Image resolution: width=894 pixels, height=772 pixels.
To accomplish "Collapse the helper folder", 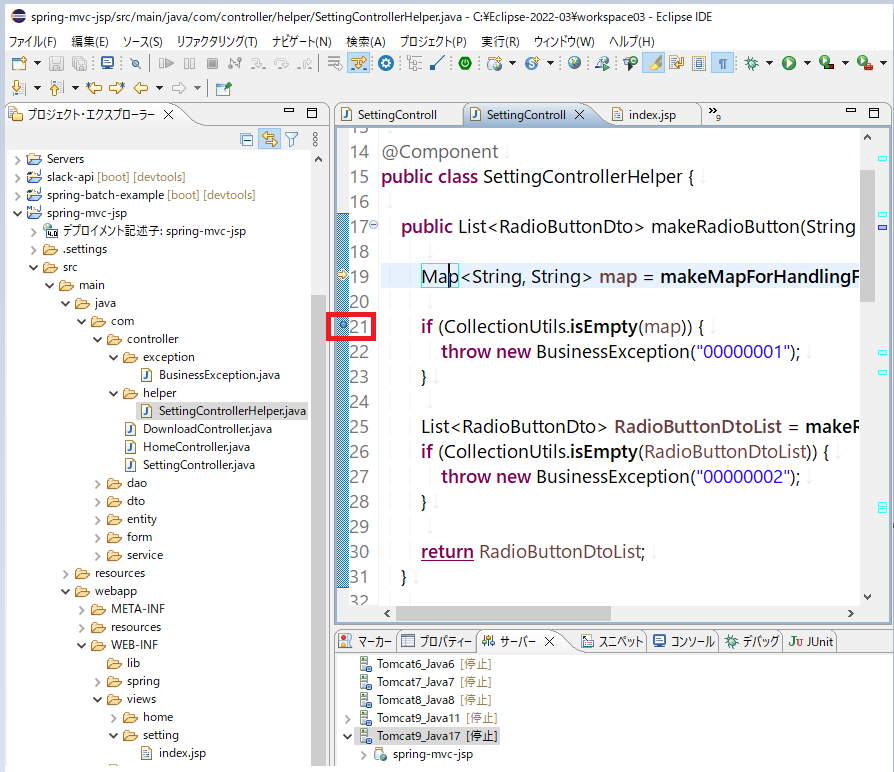I will [x=113, y=393].
